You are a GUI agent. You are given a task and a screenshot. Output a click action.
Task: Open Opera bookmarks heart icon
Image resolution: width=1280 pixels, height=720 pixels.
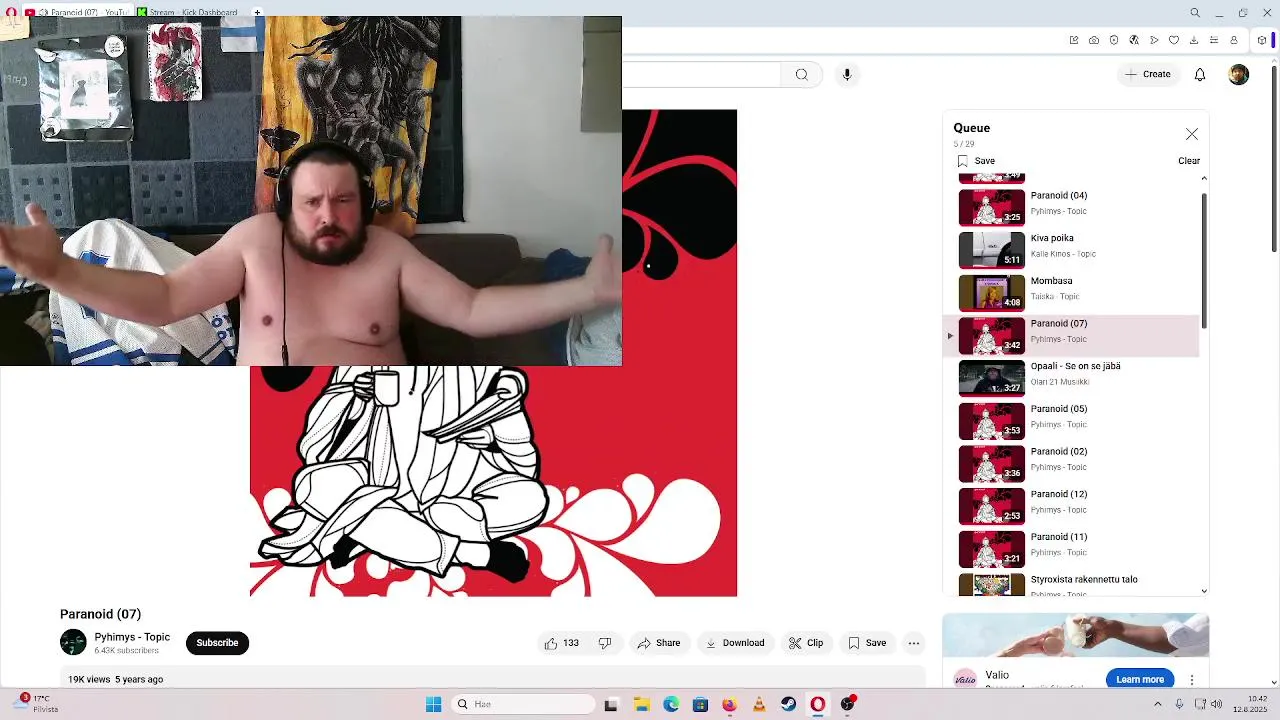pyautogui.click(x=1174, y=40)
